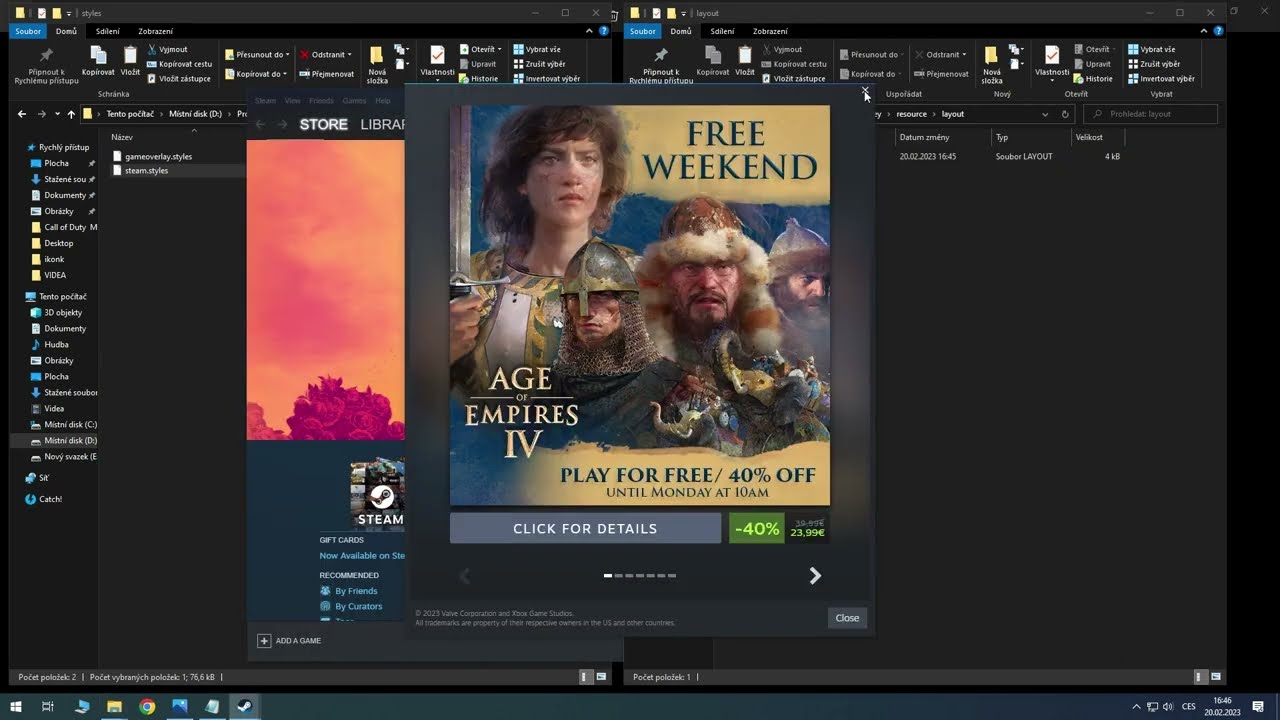Open Historie in layout window ribbon

pos(1092,78)
